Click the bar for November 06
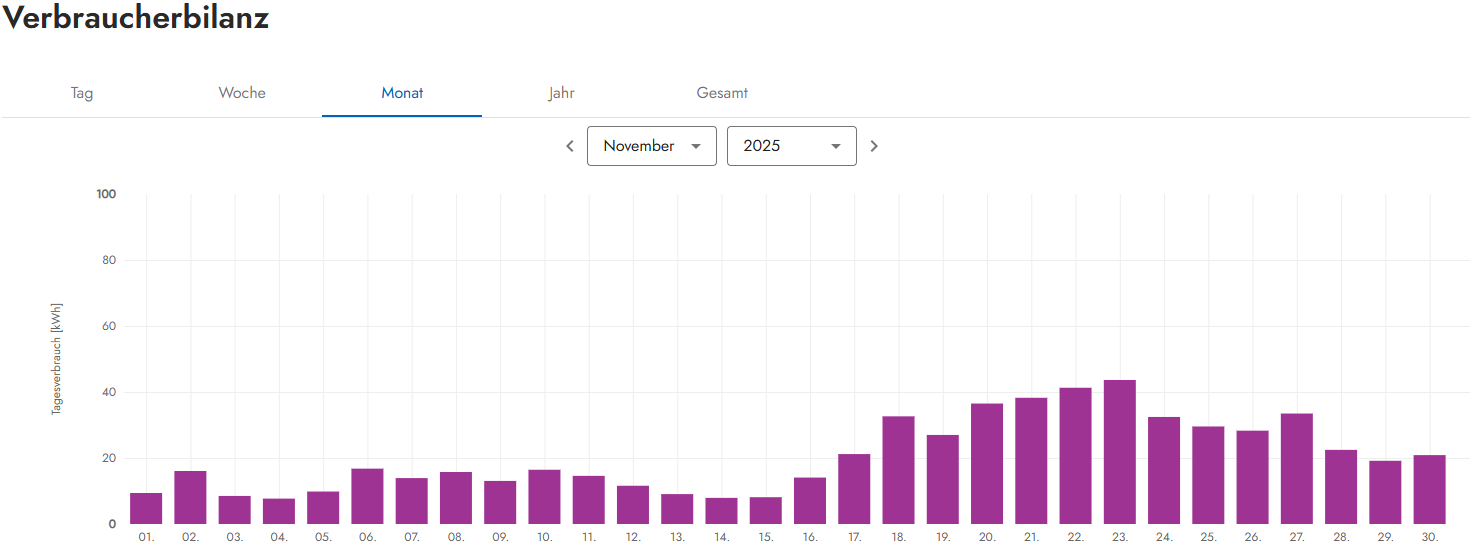 click(367, 497)
